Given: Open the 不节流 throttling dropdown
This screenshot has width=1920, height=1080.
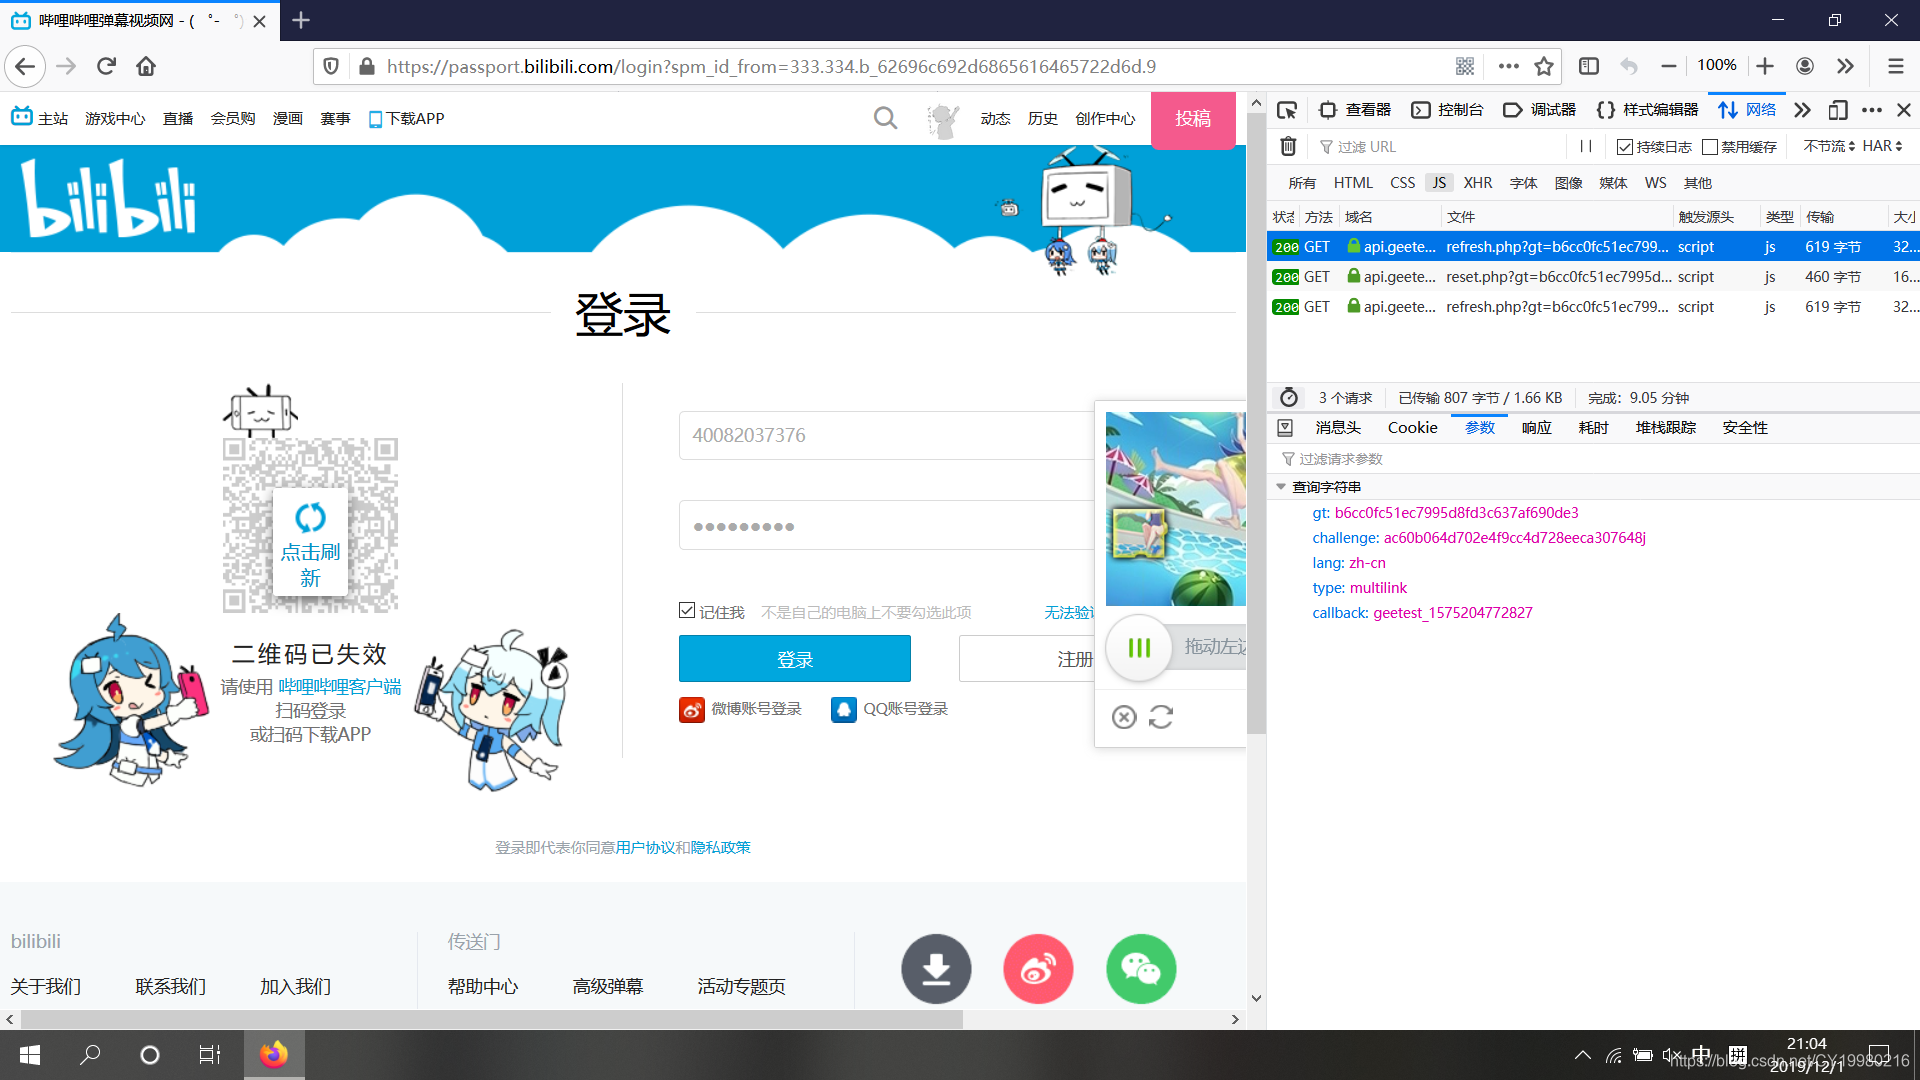Looking at the screenshot, I should 1829,147.
